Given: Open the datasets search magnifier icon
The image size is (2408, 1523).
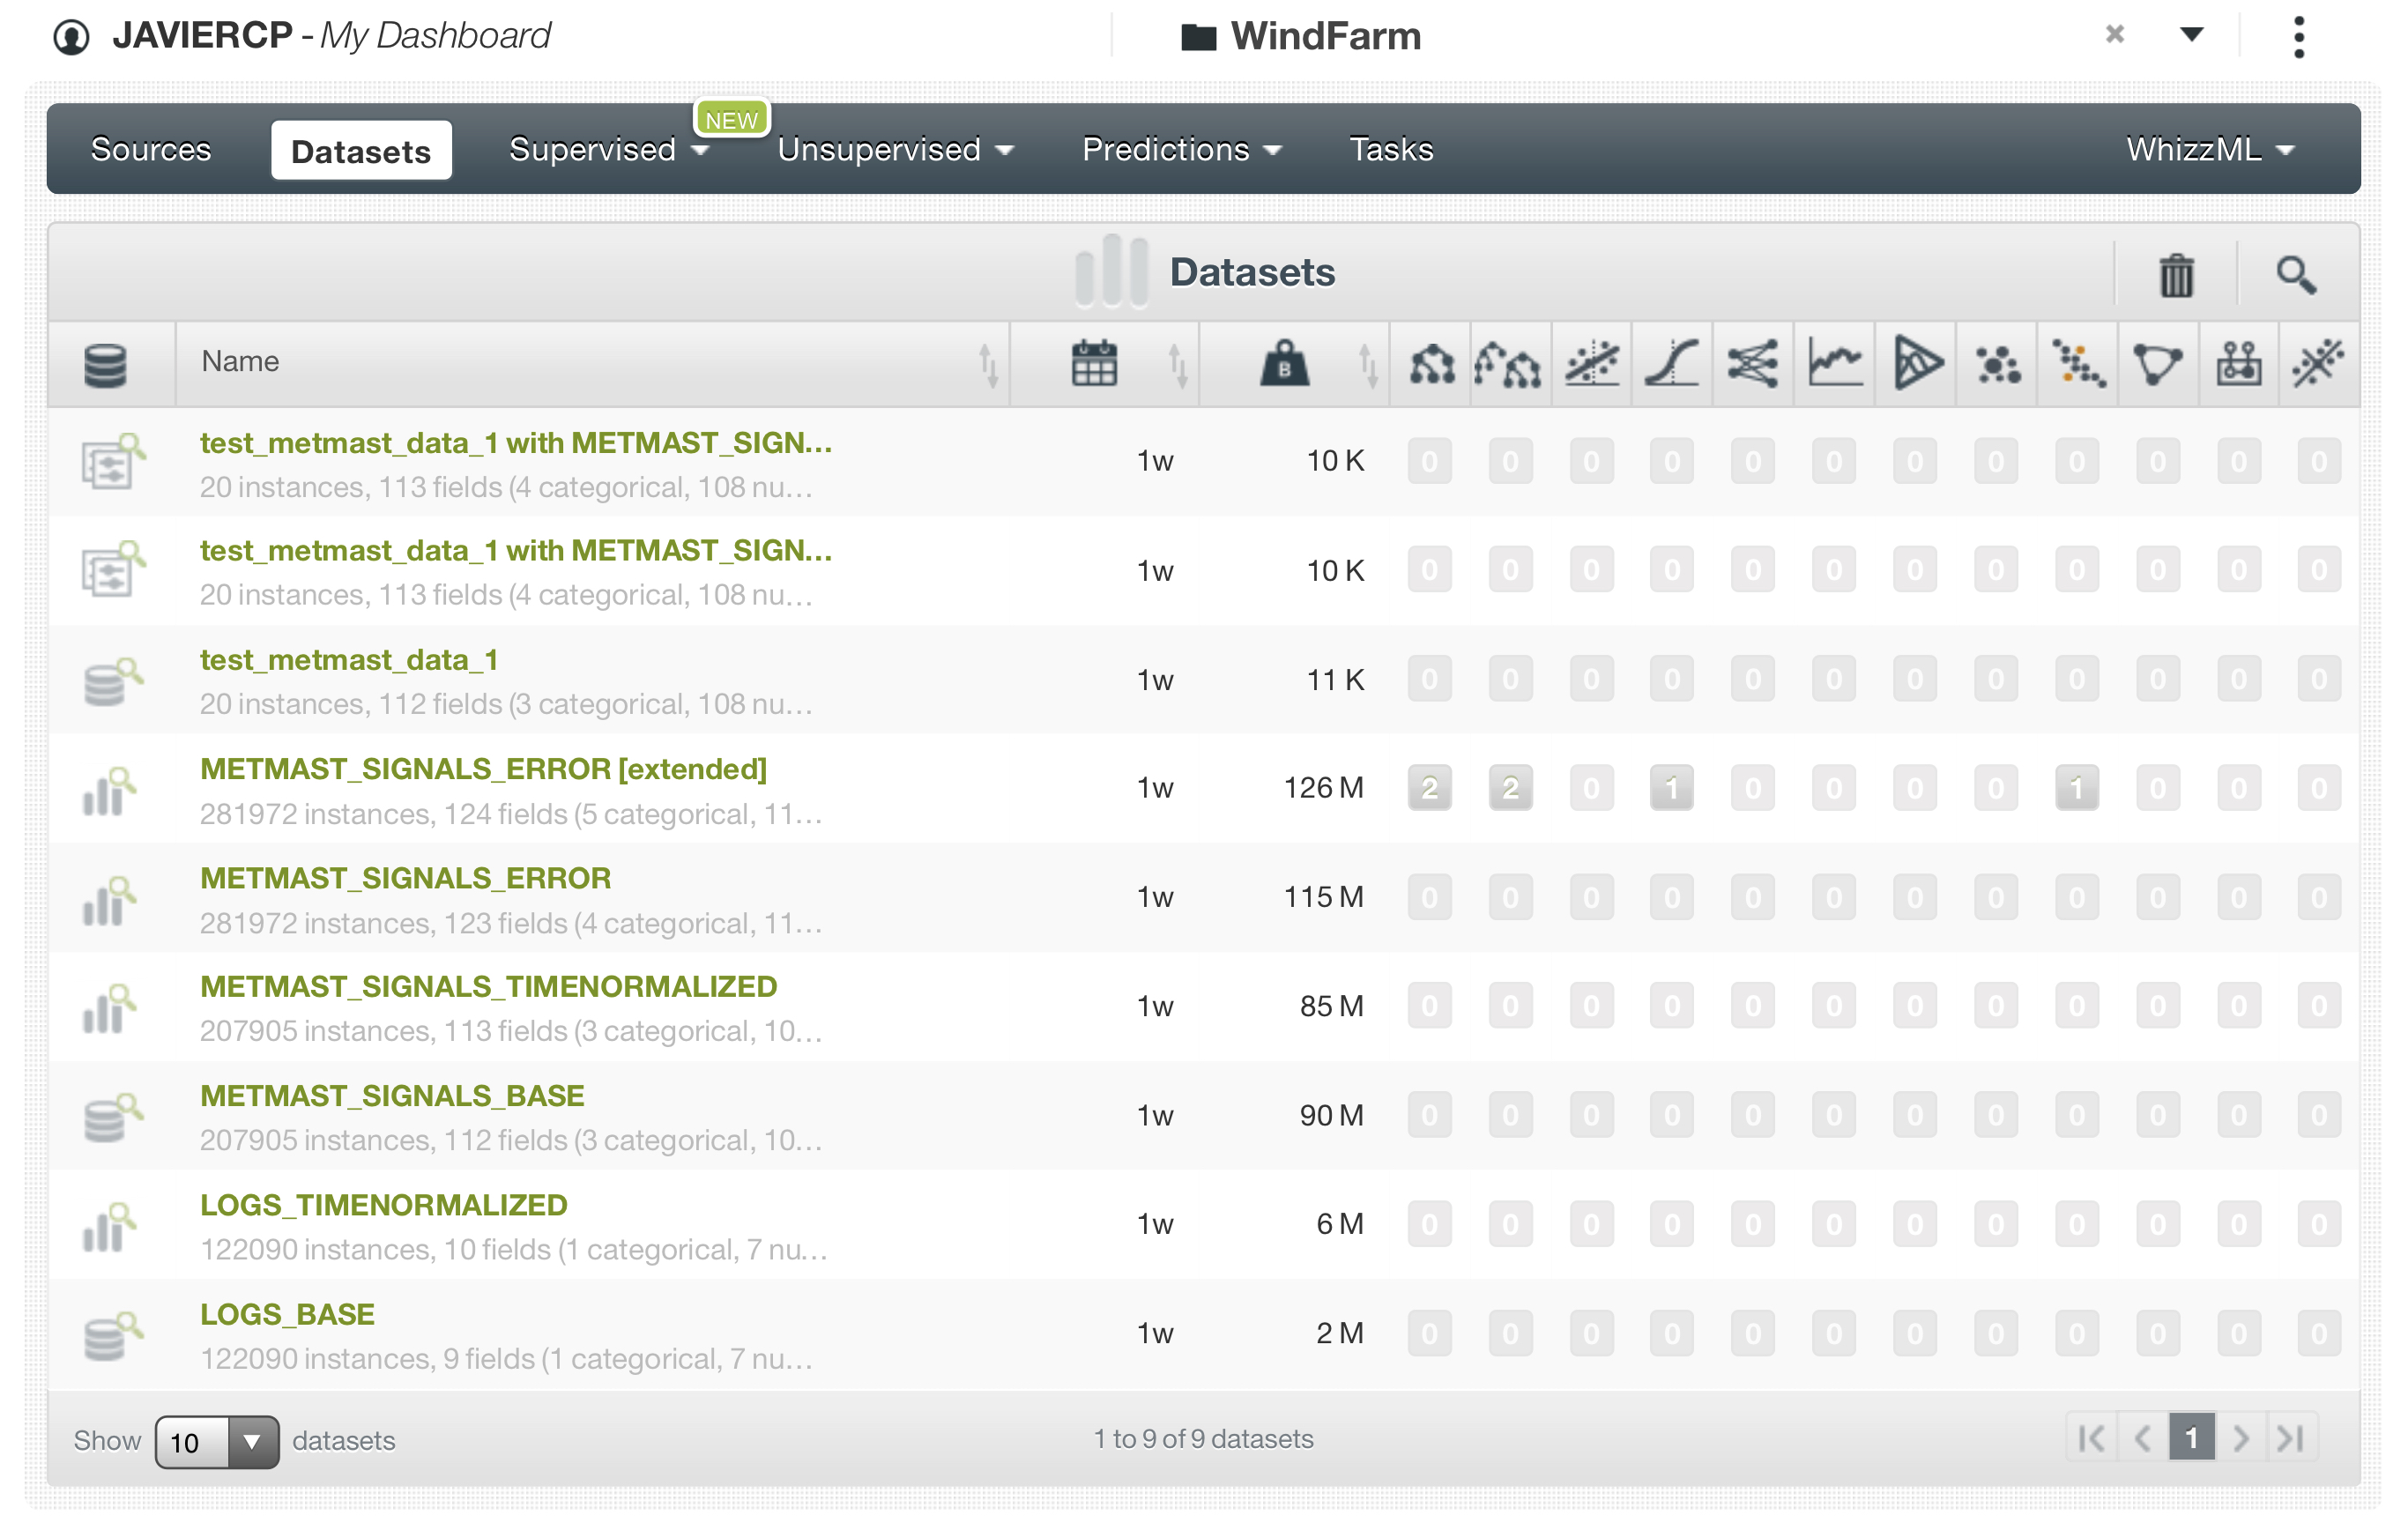Looking at the screenshot, I should [x=2295, y=274].
